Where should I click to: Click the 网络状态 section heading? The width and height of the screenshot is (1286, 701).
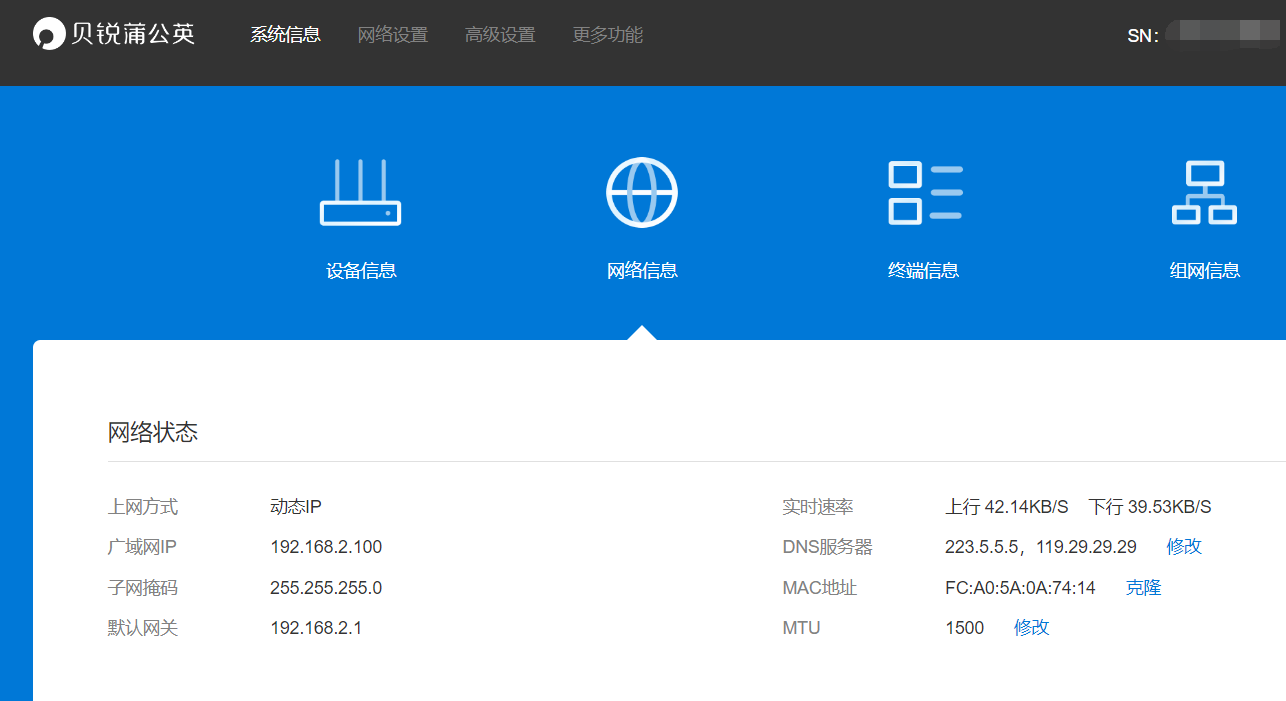point(153,431)
